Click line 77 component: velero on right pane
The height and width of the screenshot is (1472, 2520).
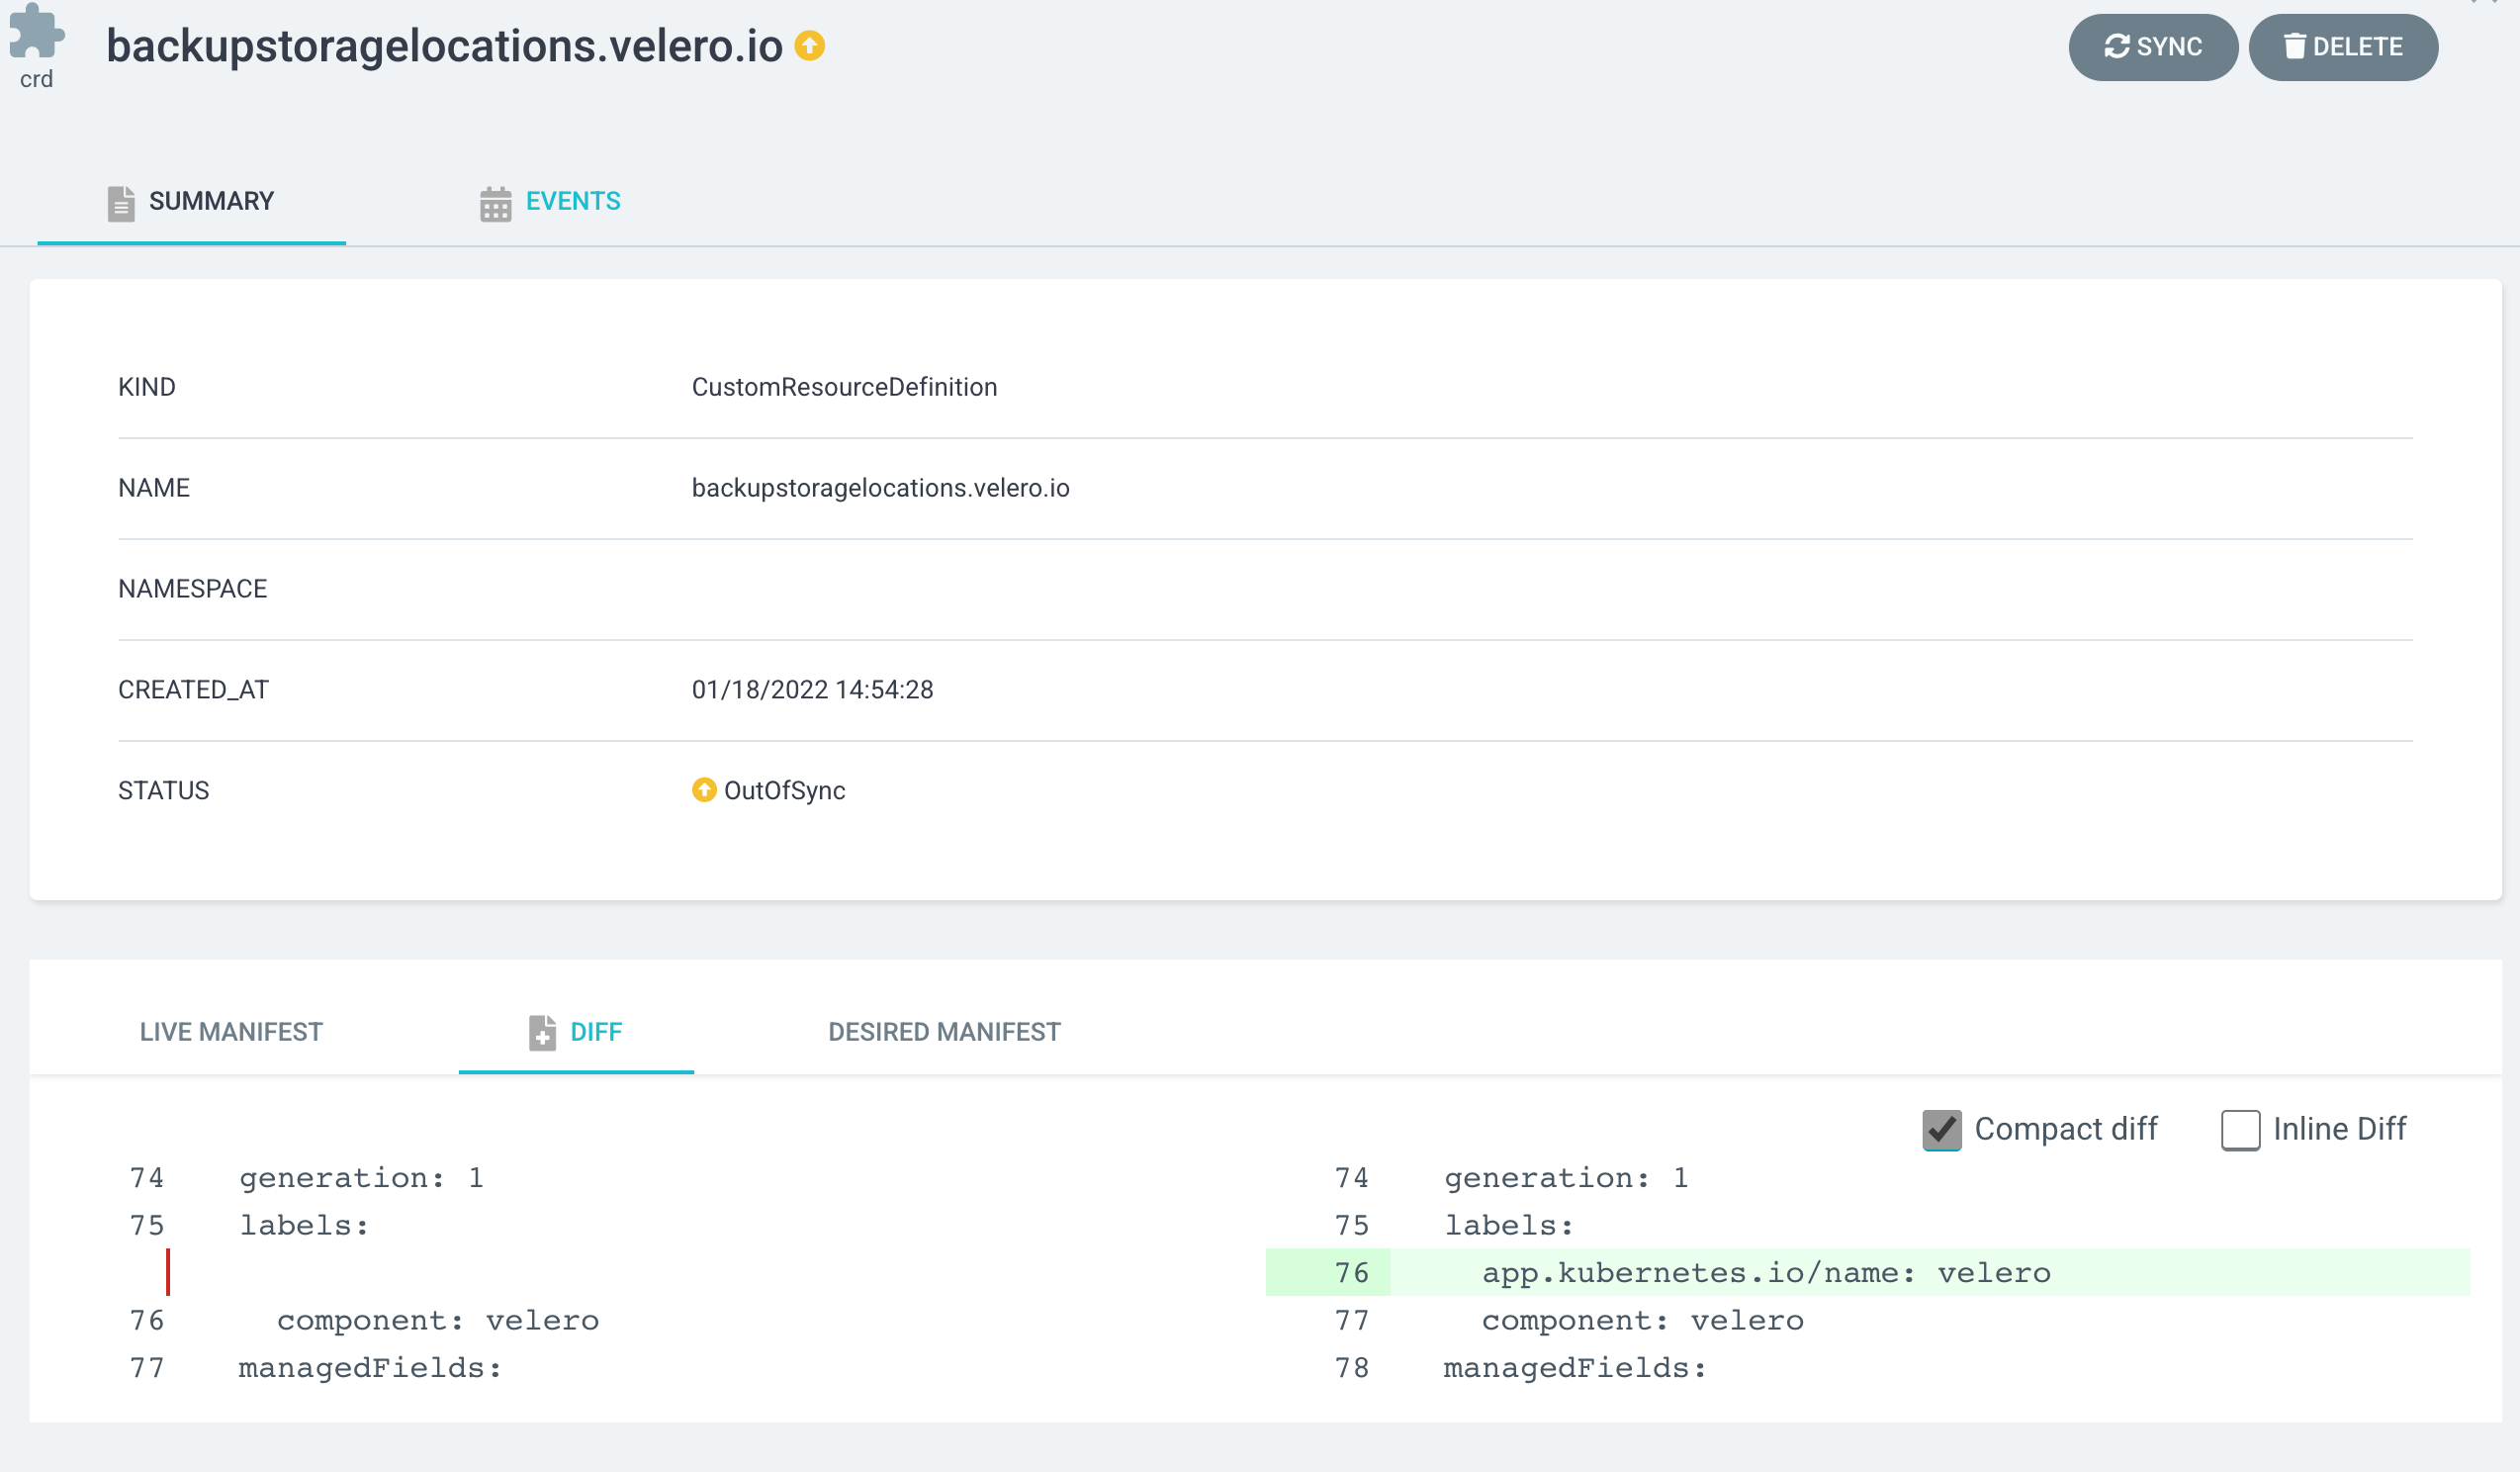(1642, 1320)
